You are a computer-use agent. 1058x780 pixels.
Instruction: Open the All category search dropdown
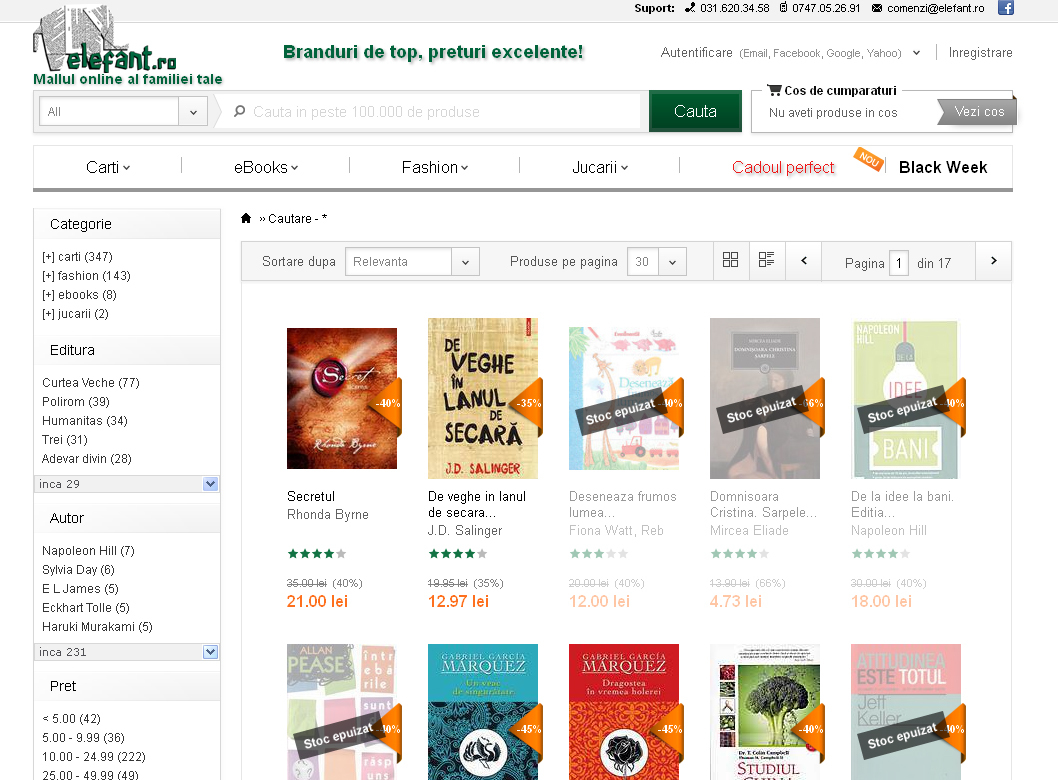click(x=123, y=111)
